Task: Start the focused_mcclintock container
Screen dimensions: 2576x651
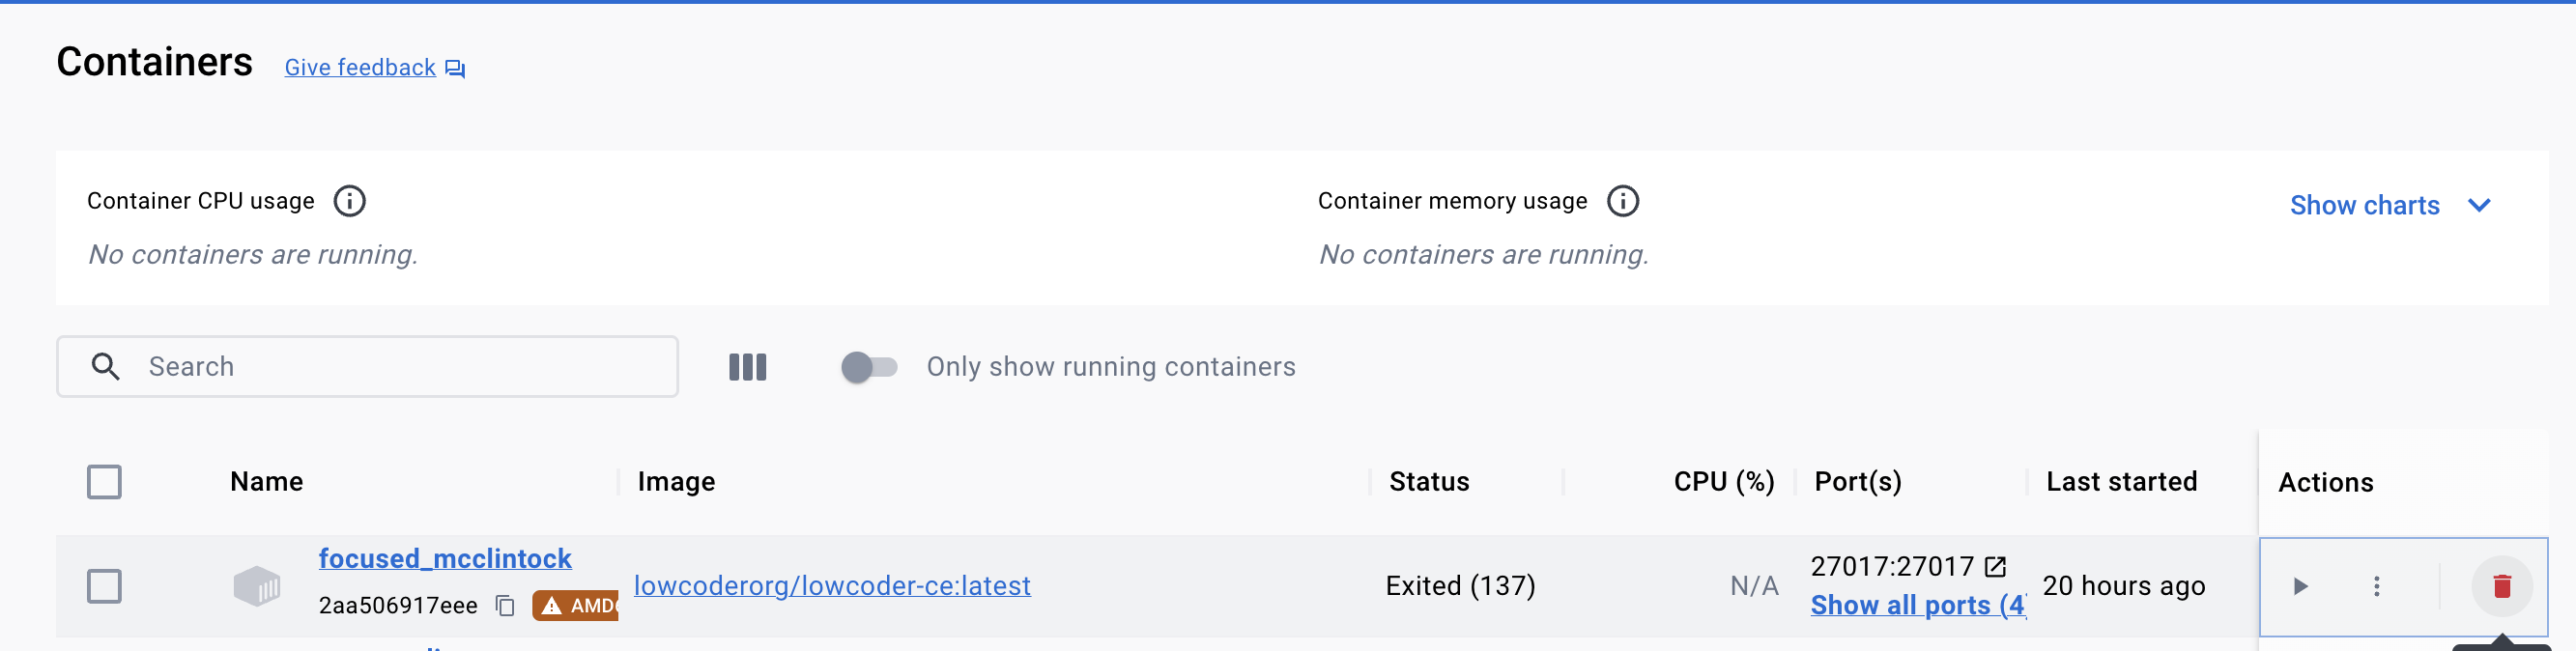Action: point(2300,586)
